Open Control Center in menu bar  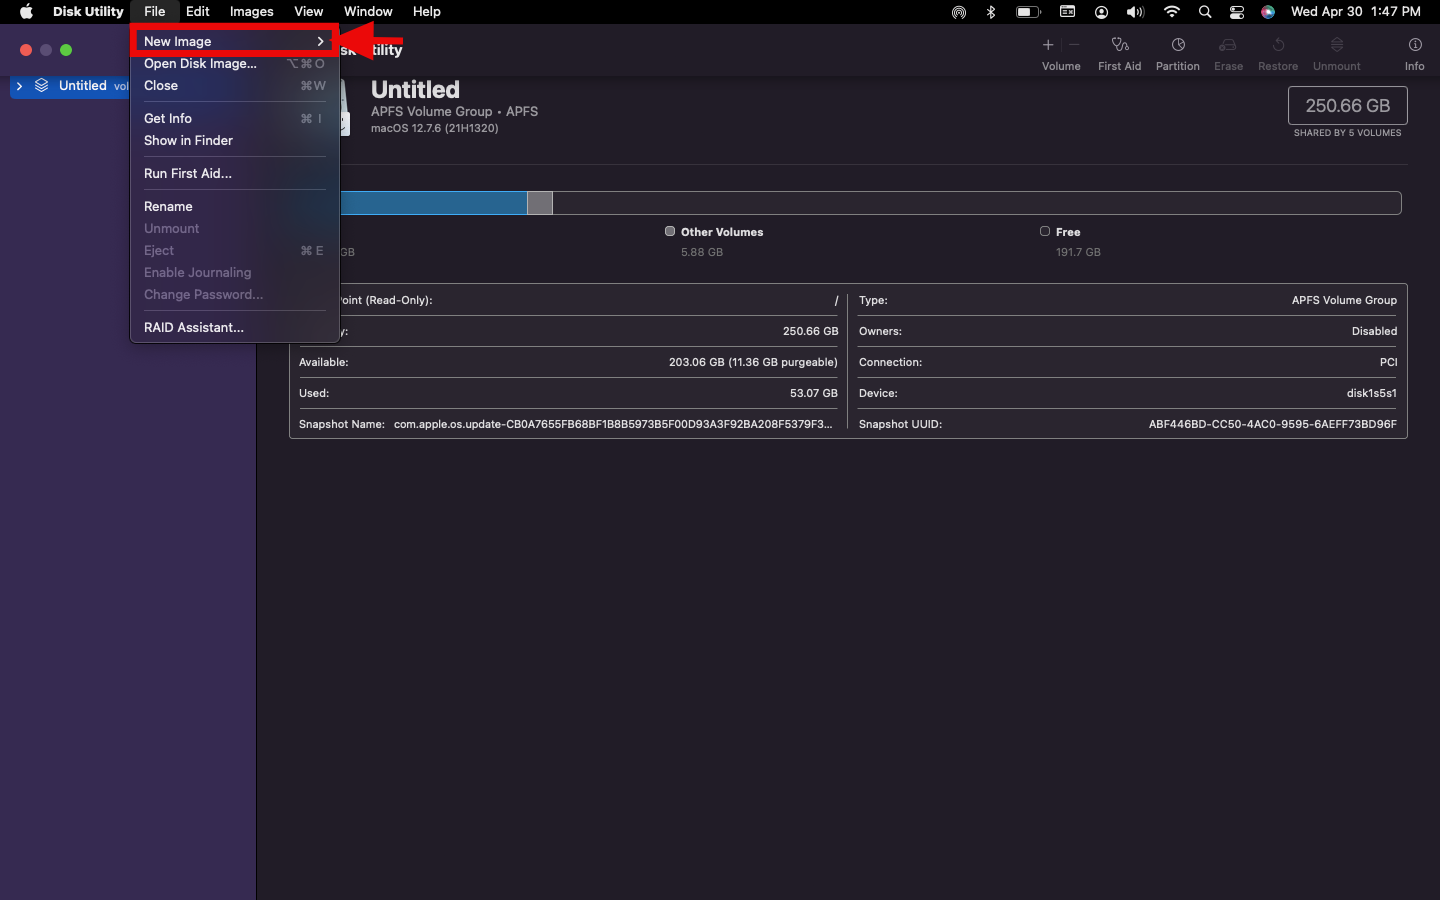[1237, 12]
